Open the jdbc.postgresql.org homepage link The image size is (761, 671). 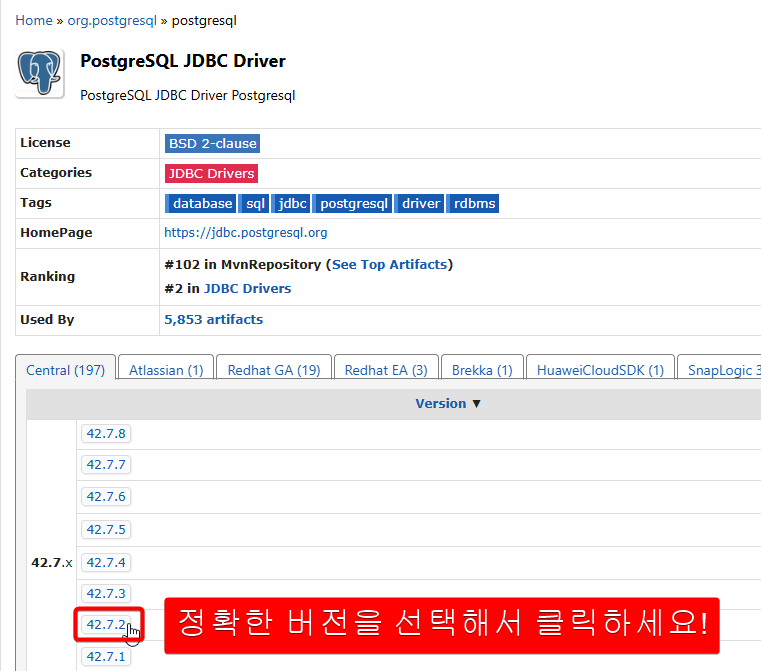pos(246,232)
